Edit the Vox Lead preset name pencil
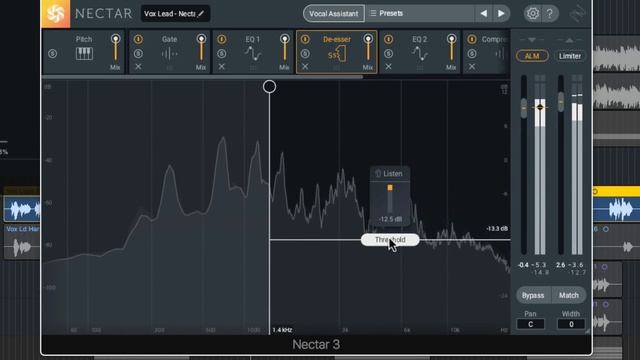 tap(201, 14)
